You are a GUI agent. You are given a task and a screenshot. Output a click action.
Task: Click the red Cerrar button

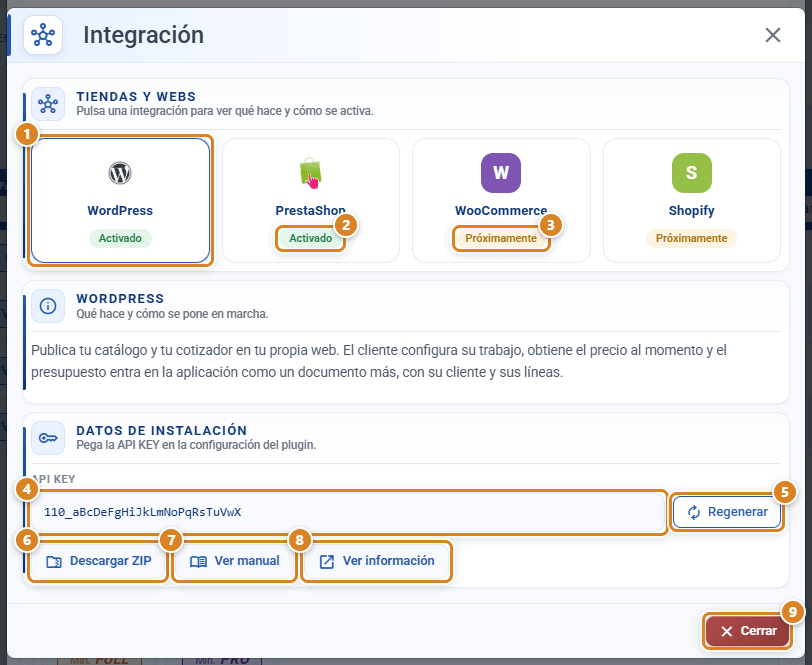748,631
